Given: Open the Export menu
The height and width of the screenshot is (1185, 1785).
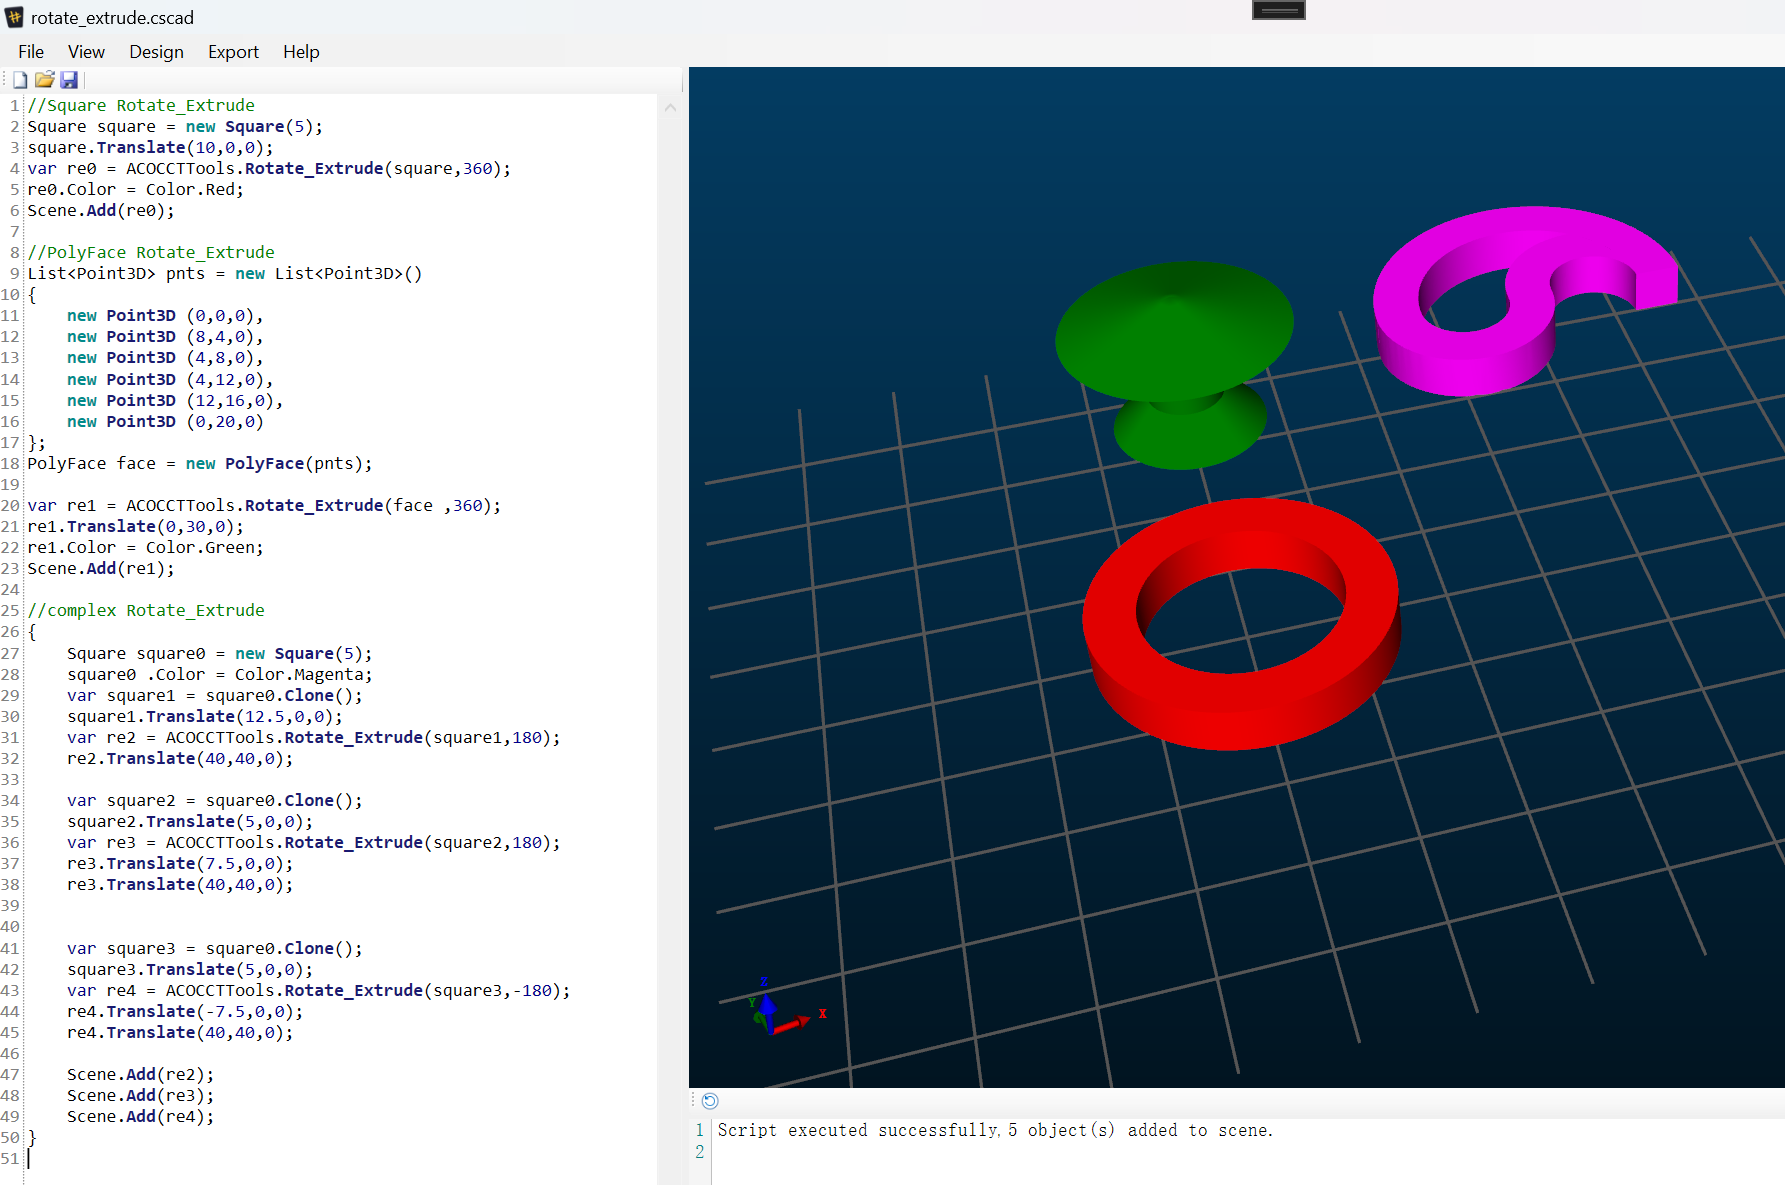Looking at the screenshot, I should [233, 52].
